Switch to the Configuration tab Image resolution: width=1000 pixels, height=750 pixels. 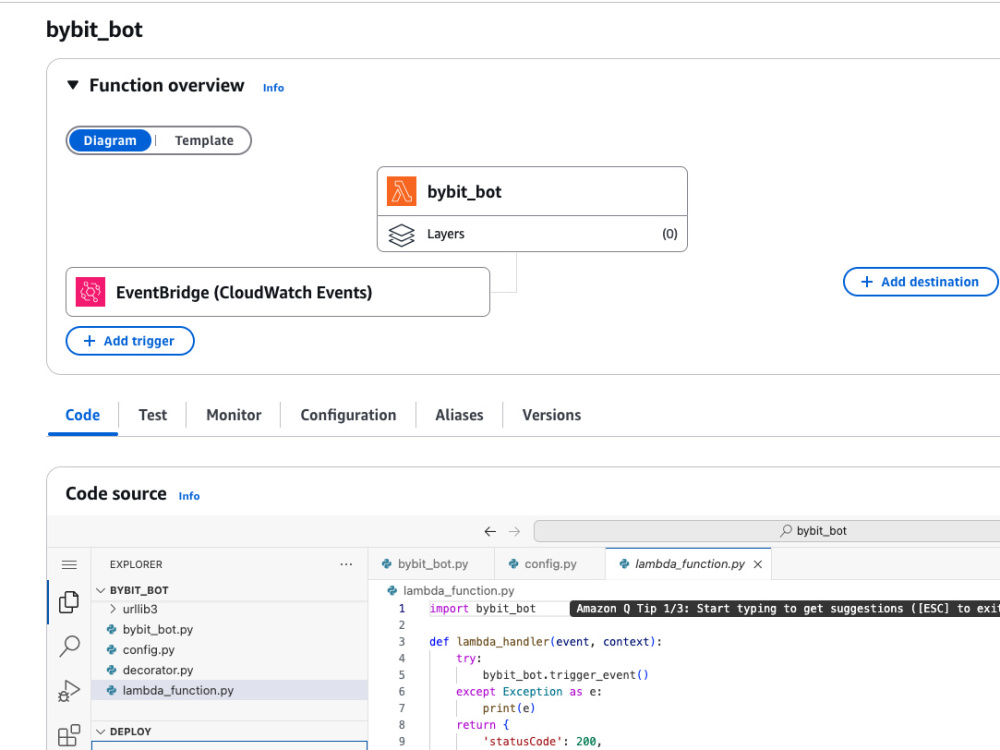[x=348, y=415]
